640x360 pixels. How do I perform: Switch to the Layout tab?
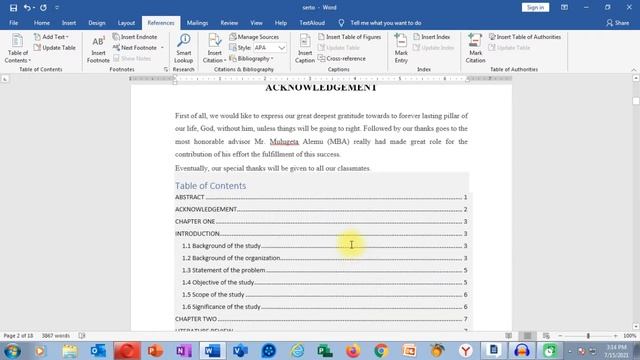coord(126,23)
